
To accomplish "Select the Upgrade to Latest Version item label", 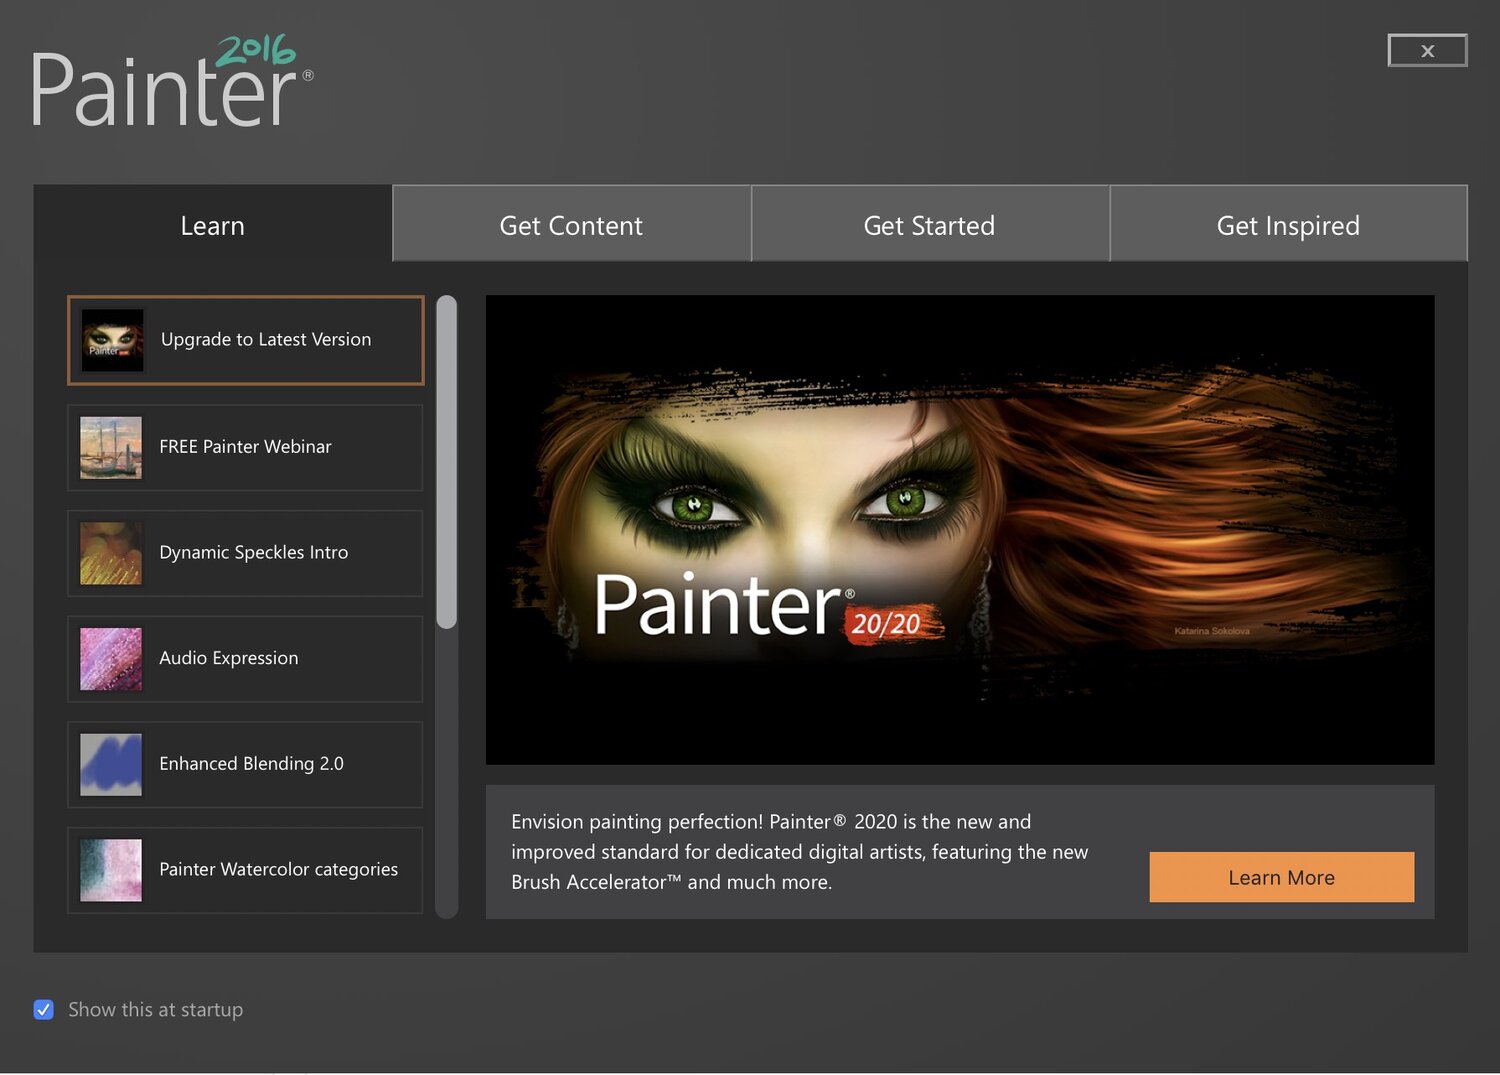I will click(266, 340).
